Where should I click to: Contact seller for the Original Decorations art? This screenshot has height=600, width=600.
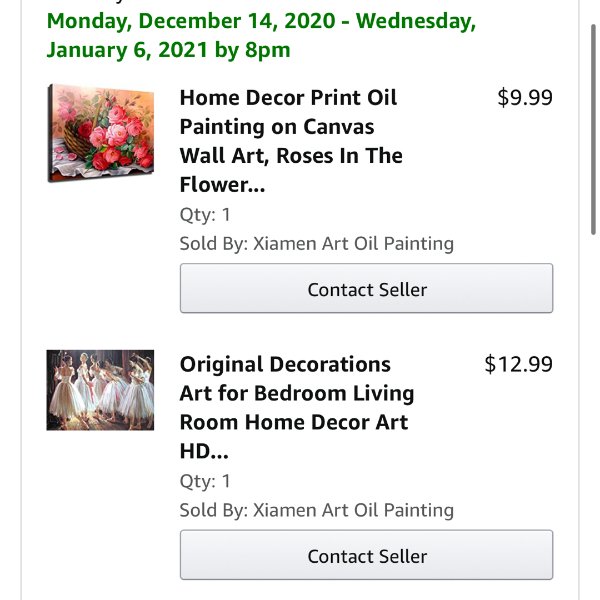point(366,555)
